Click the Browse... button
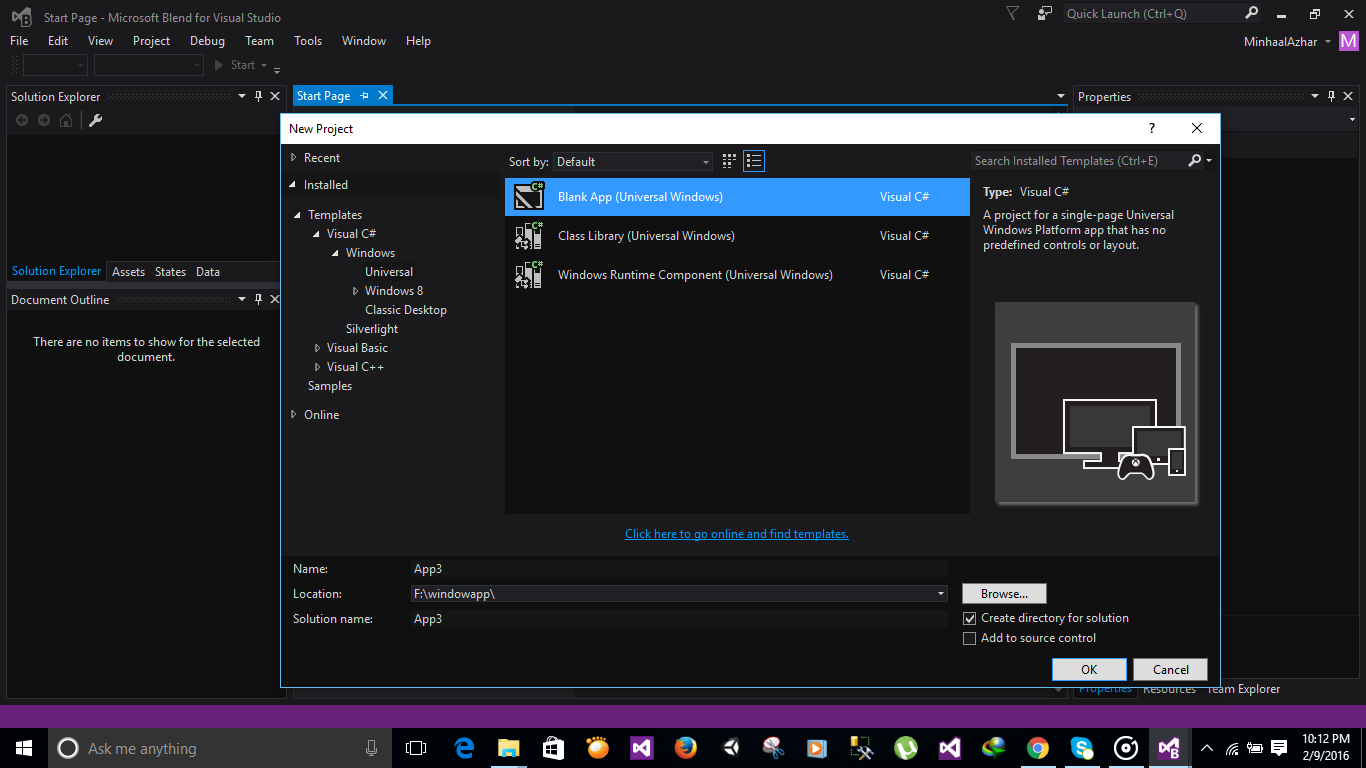 (1004, 594)
